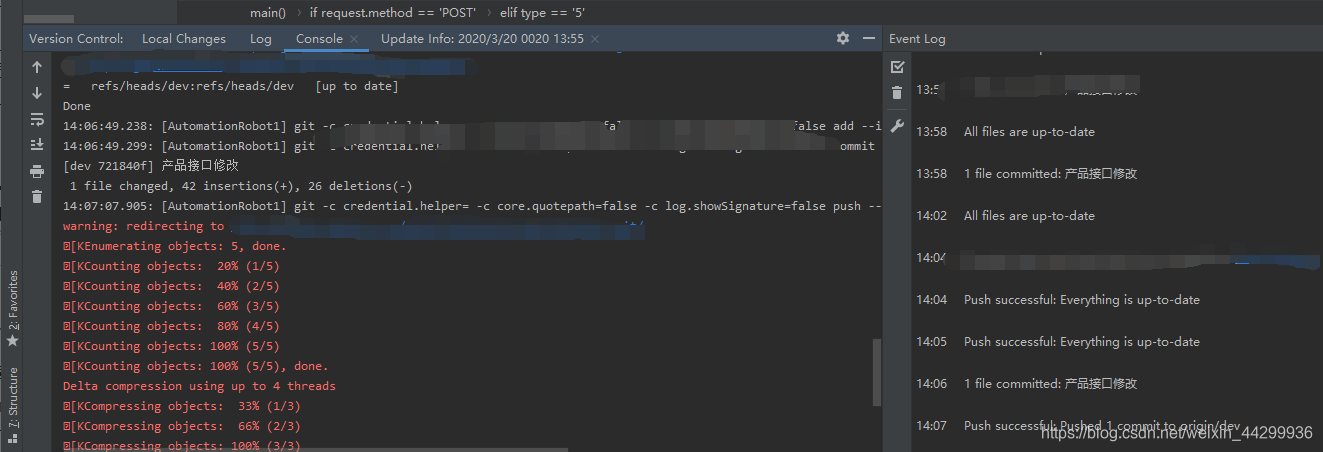Viewport: 1323px width, 452px height.
Task: Open Version Control gear settings
Action: point(843,38)
